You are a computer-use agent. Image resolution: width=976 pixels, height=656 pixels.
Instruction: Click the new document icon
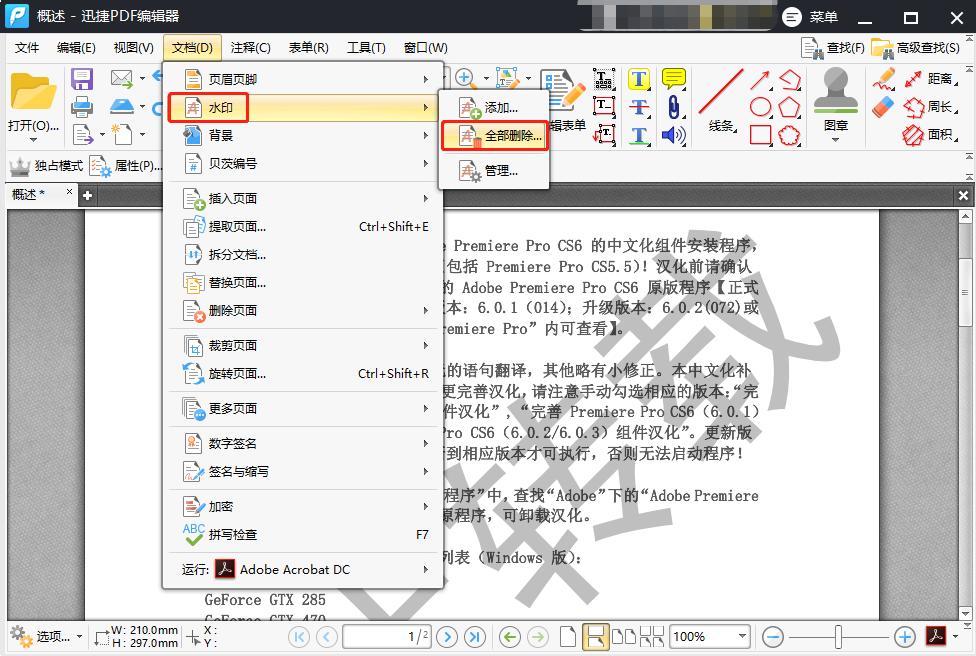pyautogui.click(x=121, y=134)
